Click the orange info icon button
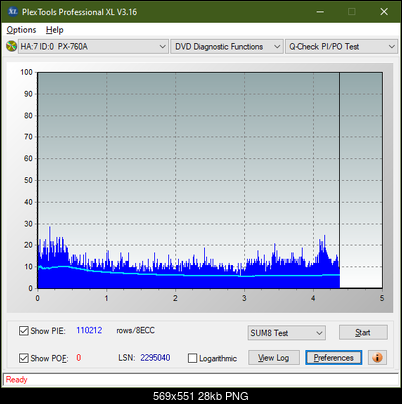This screenshot has height=404, width=402. tap(377, 358)
